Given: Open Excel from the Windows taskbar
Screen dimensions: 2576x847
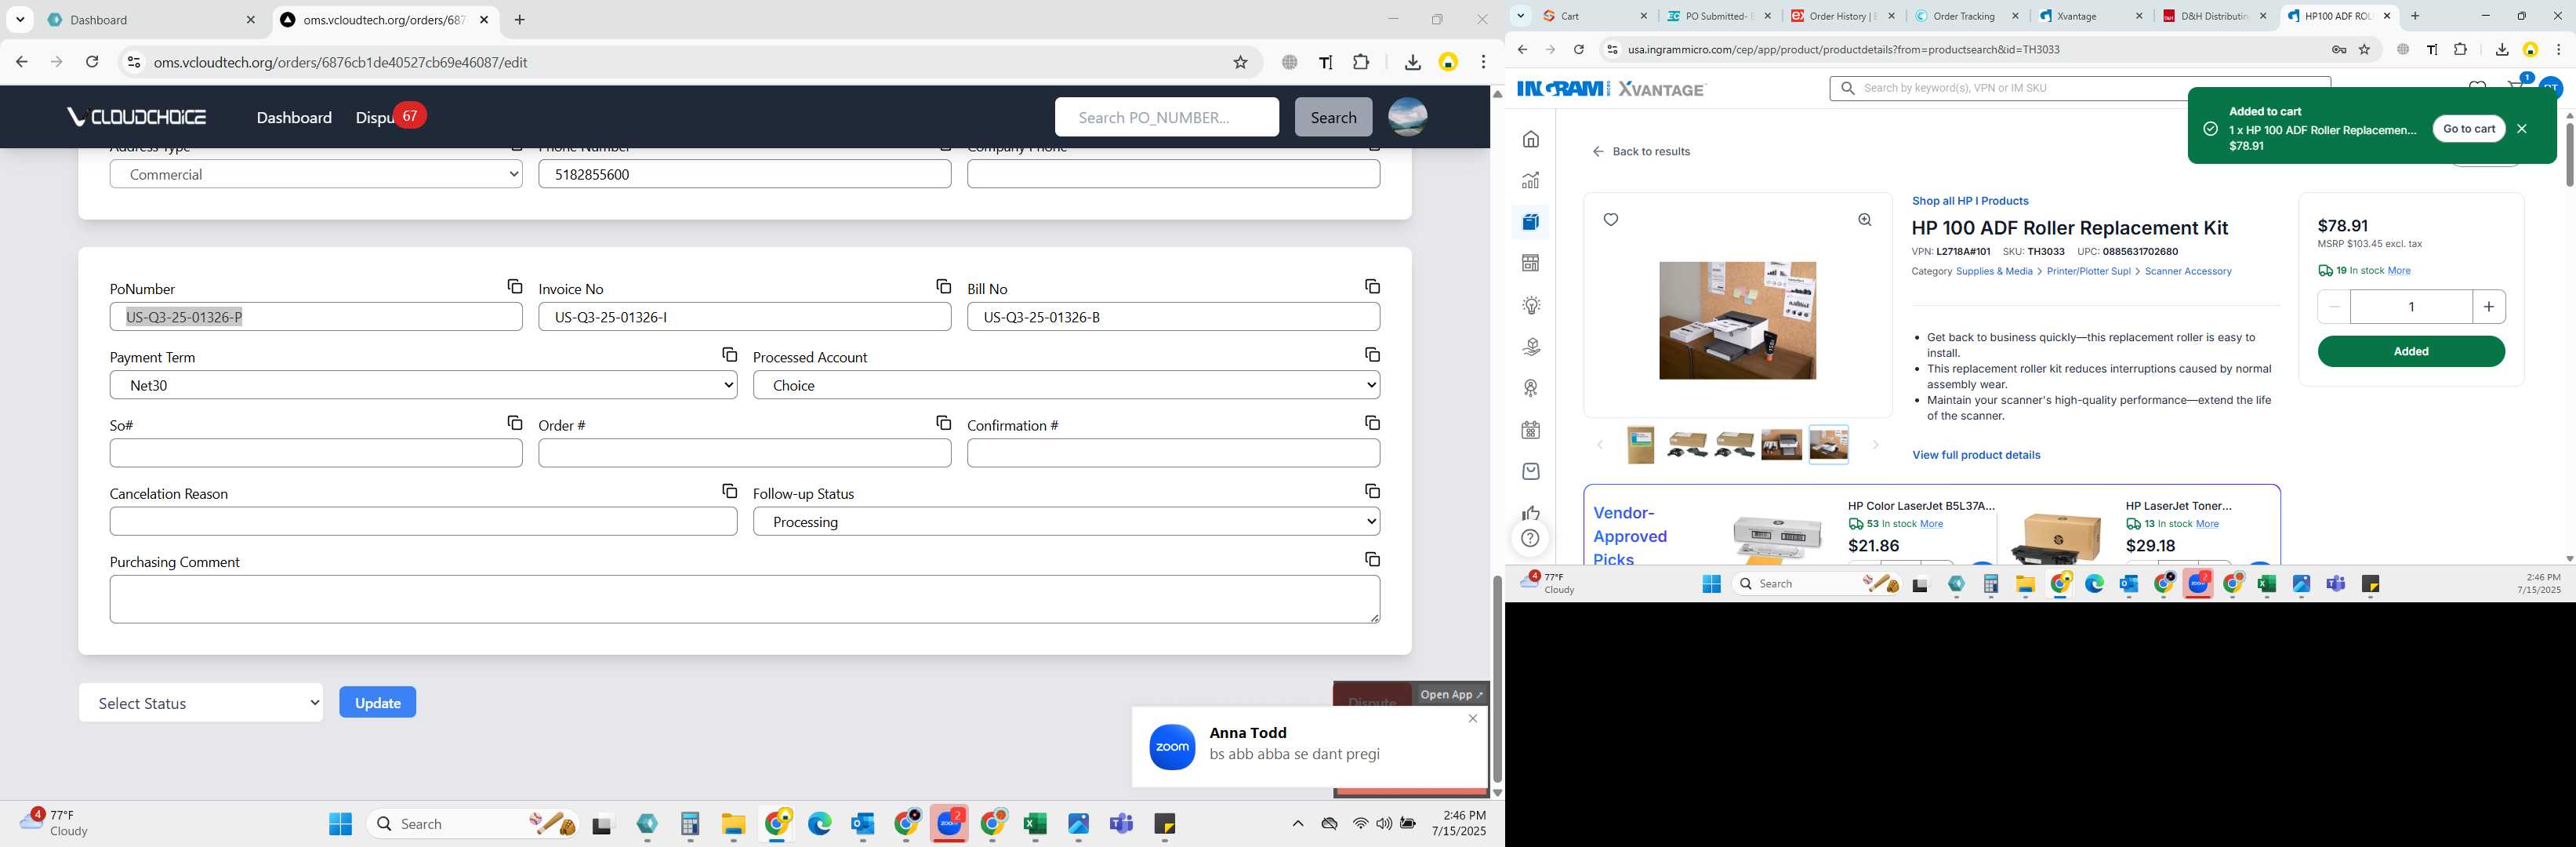Looking at the screenshot, I should click(x=1035, y=824).
